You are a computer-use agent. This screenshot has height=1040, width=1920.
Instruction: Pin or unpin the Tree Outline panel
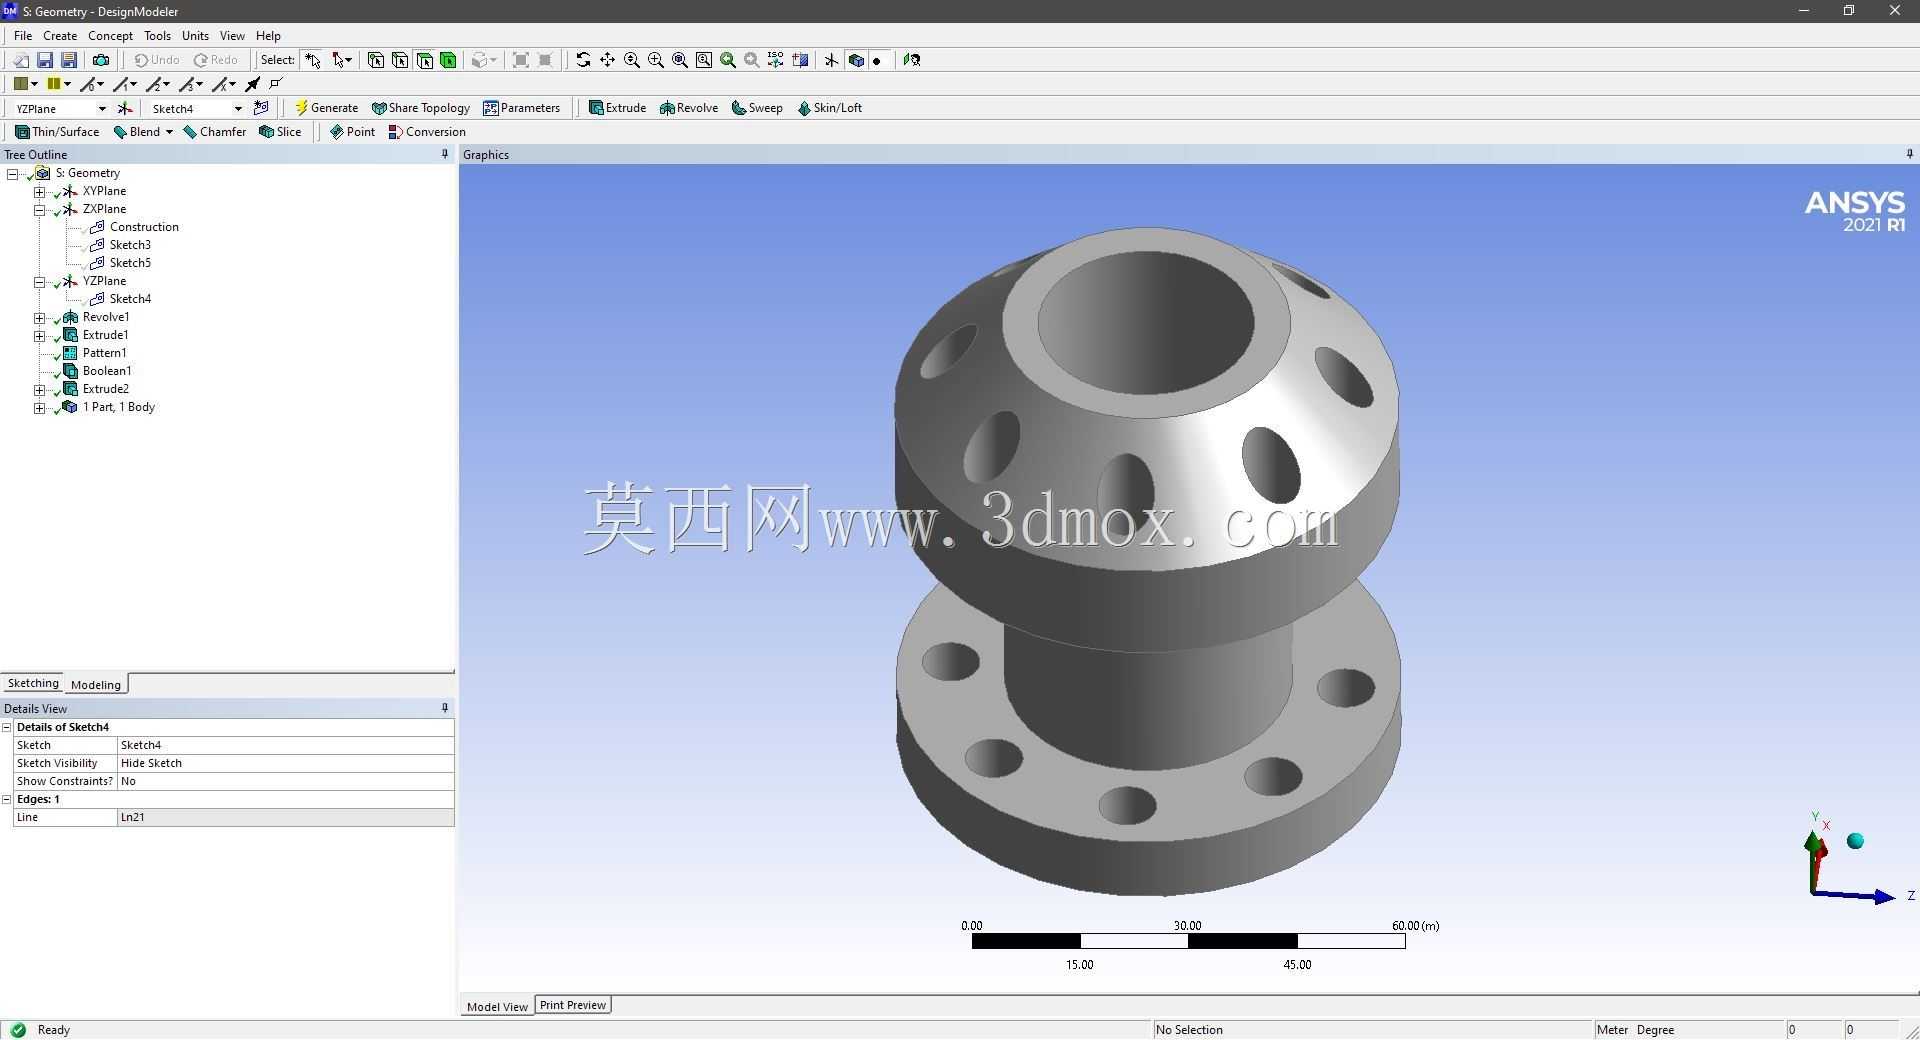[445, 154]
